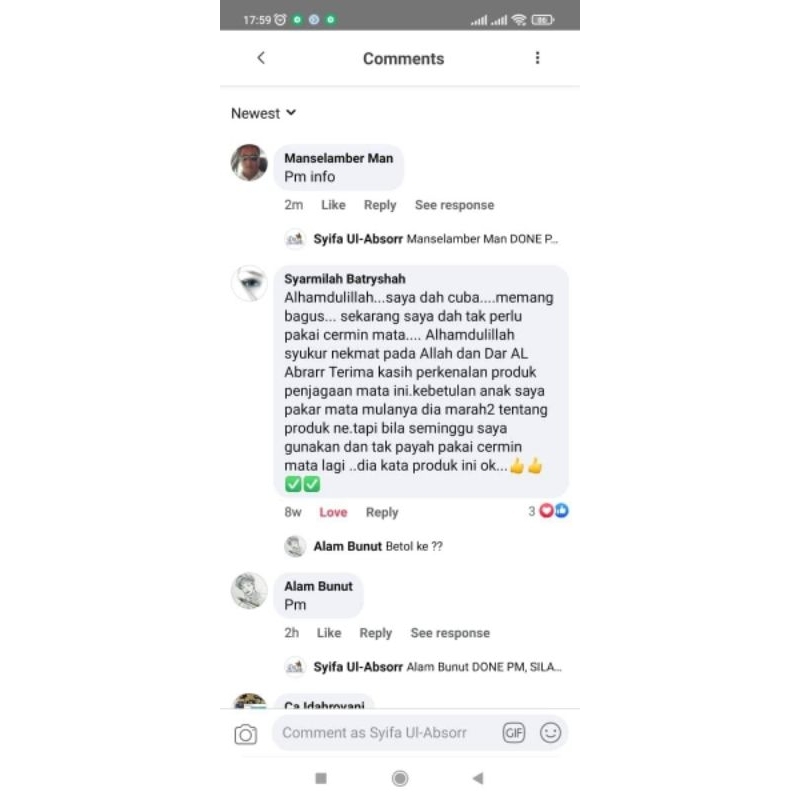Reply to Alam Bunut's Pm comment
The height and width of the screenshot is (800, 800).
376,633
